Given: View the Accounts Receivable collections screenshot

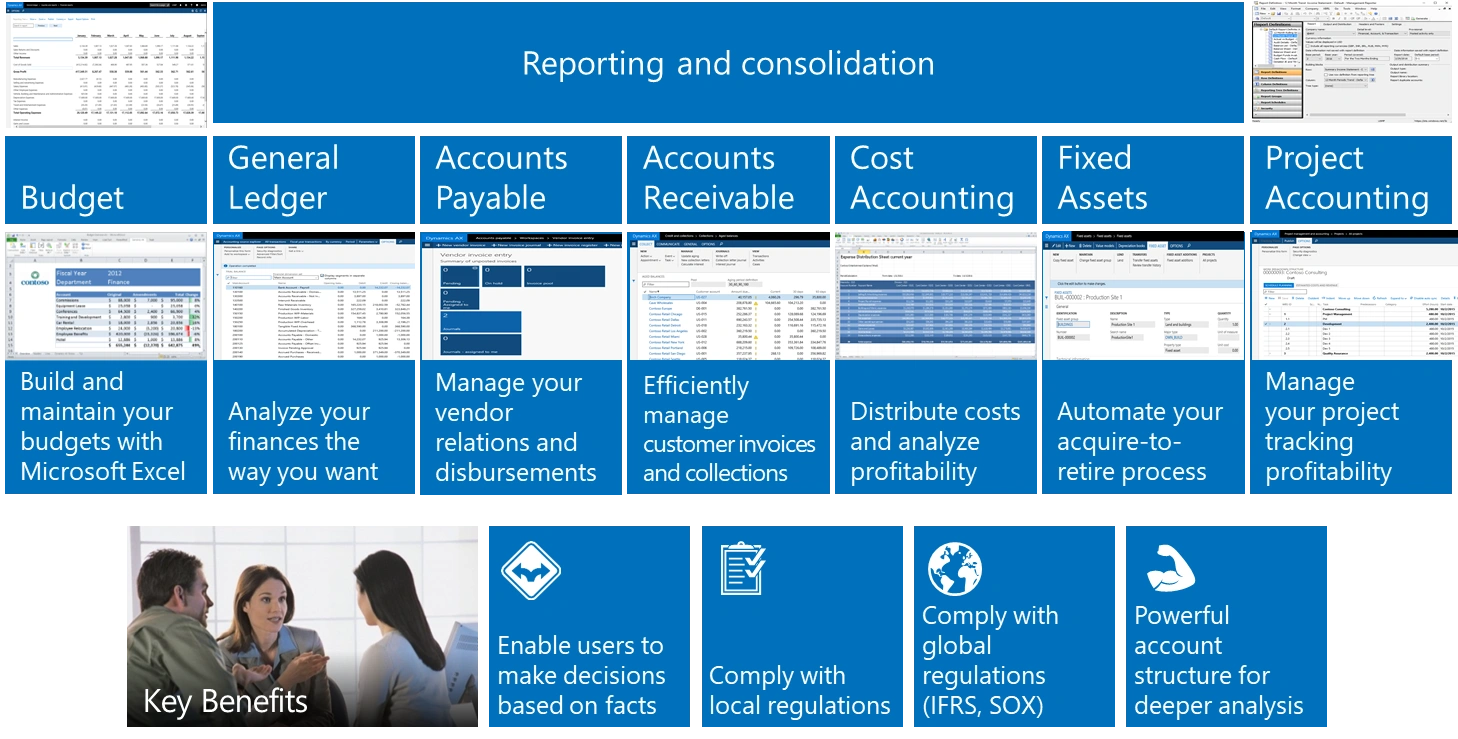Looking at the screenshot, I should pos(728,296).
